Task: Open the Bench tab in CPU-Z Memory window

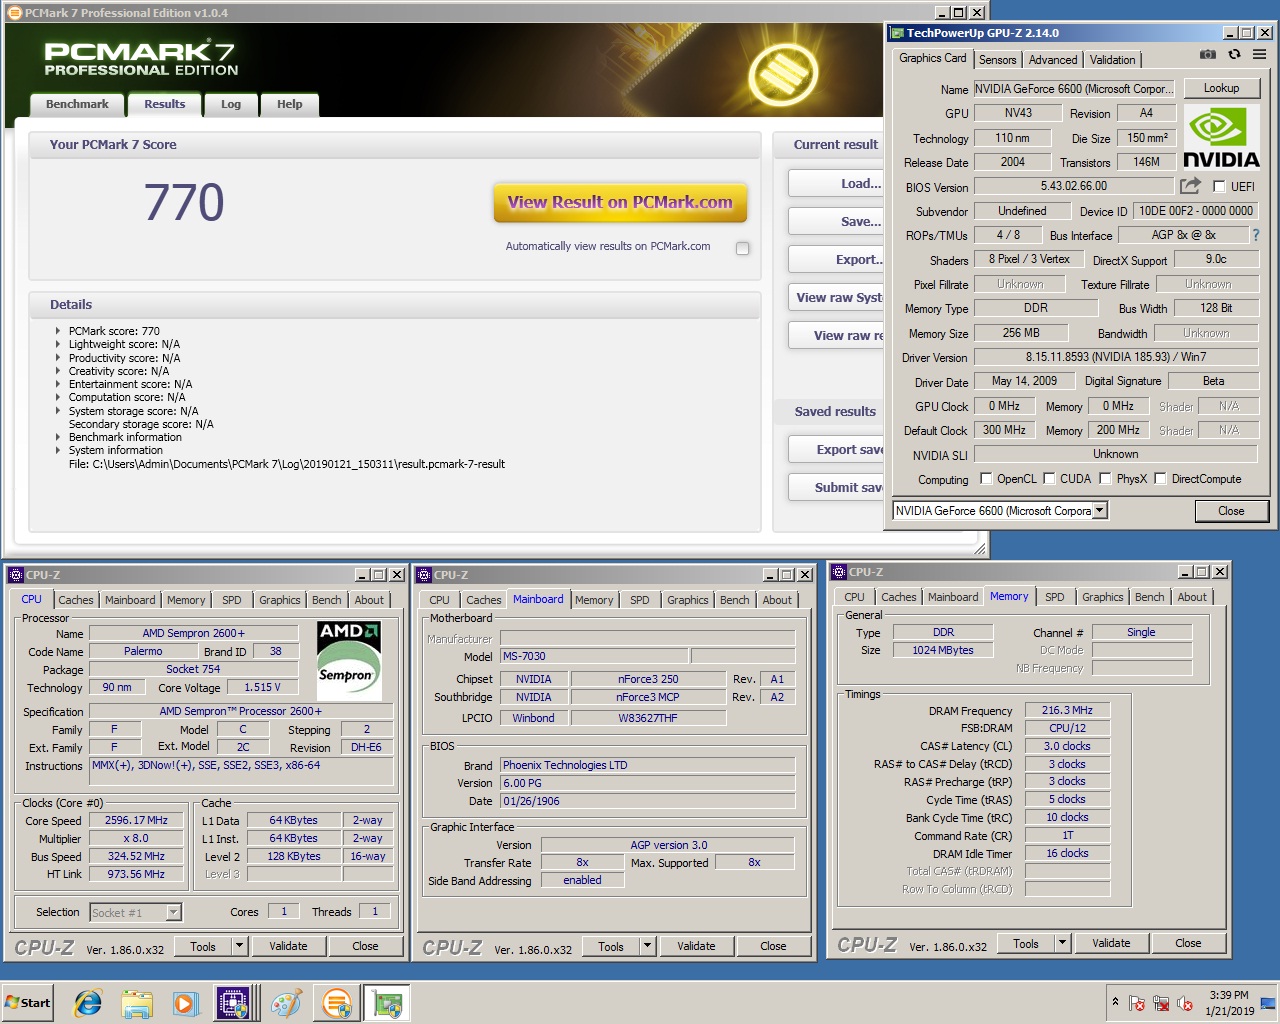Action: click(x=1149, y=597)
